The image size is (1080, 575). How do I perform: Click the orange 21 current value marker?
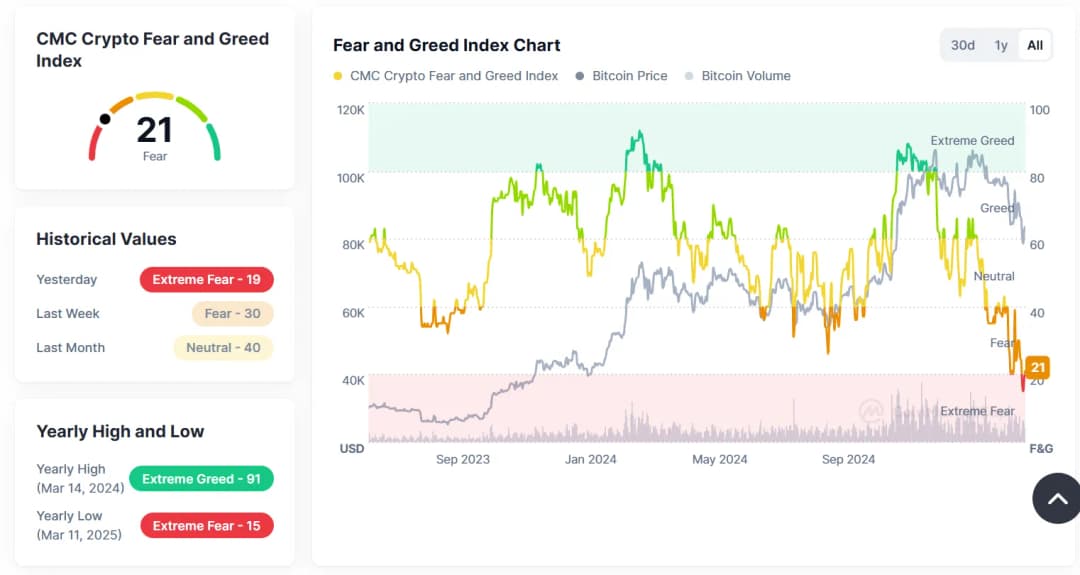click(1037, 367)
